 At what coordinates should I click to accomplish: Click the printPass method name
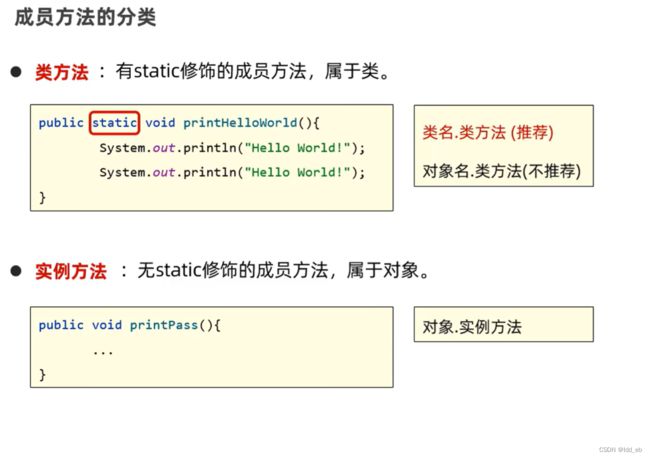pyautogui.click(x=164, y=325)
